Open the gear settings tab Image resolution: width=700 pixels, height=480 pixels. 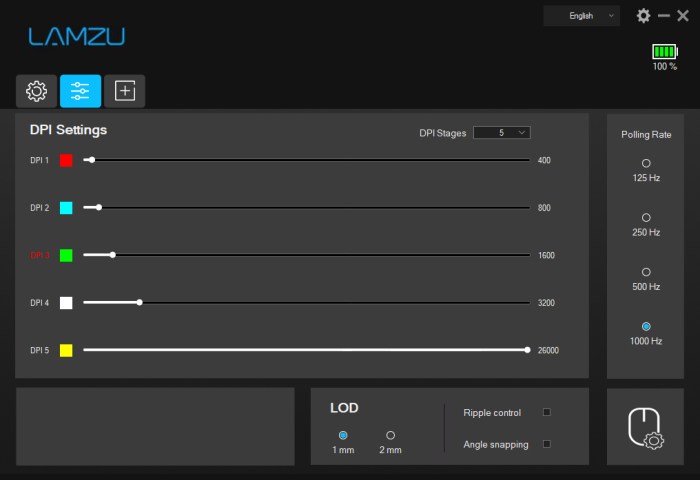pos(36,91)
